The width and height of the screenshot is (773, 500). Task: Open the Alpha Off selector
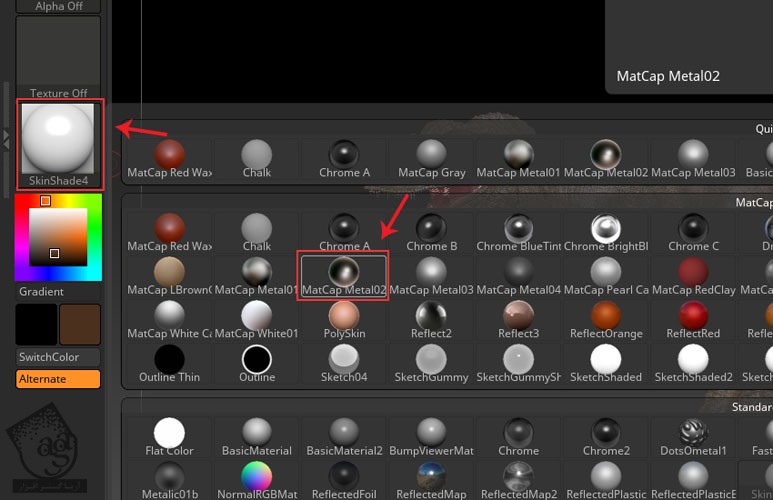pyautogui.click(x=58, y=6)
